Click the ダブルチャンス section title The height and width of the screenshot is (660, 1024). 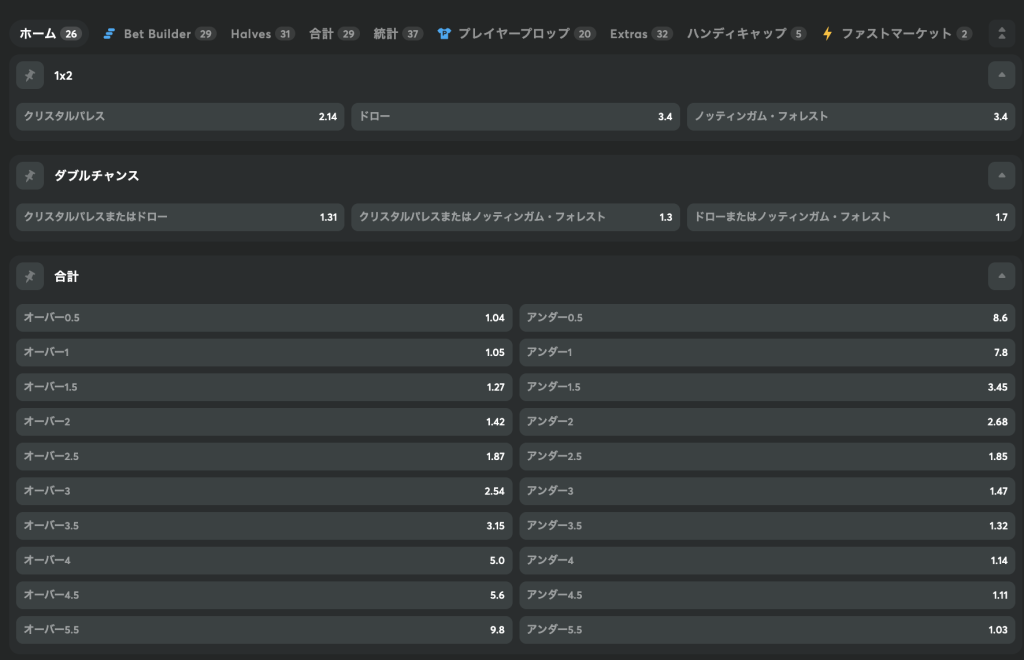[97, 176]
